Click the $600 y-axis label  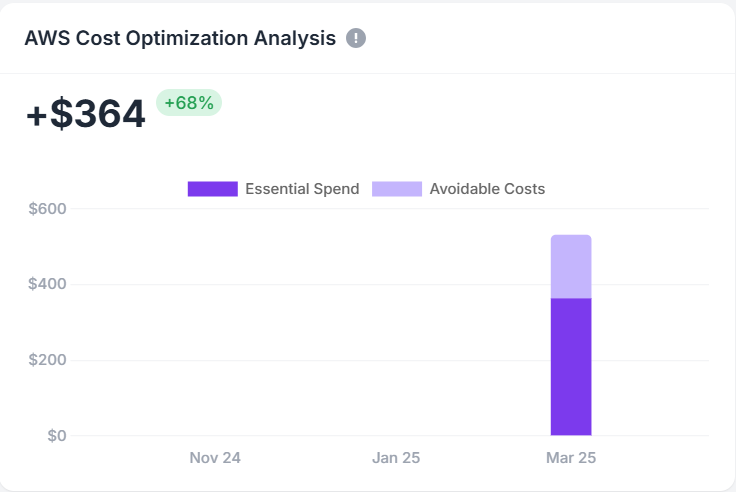[x=47, y=209]
